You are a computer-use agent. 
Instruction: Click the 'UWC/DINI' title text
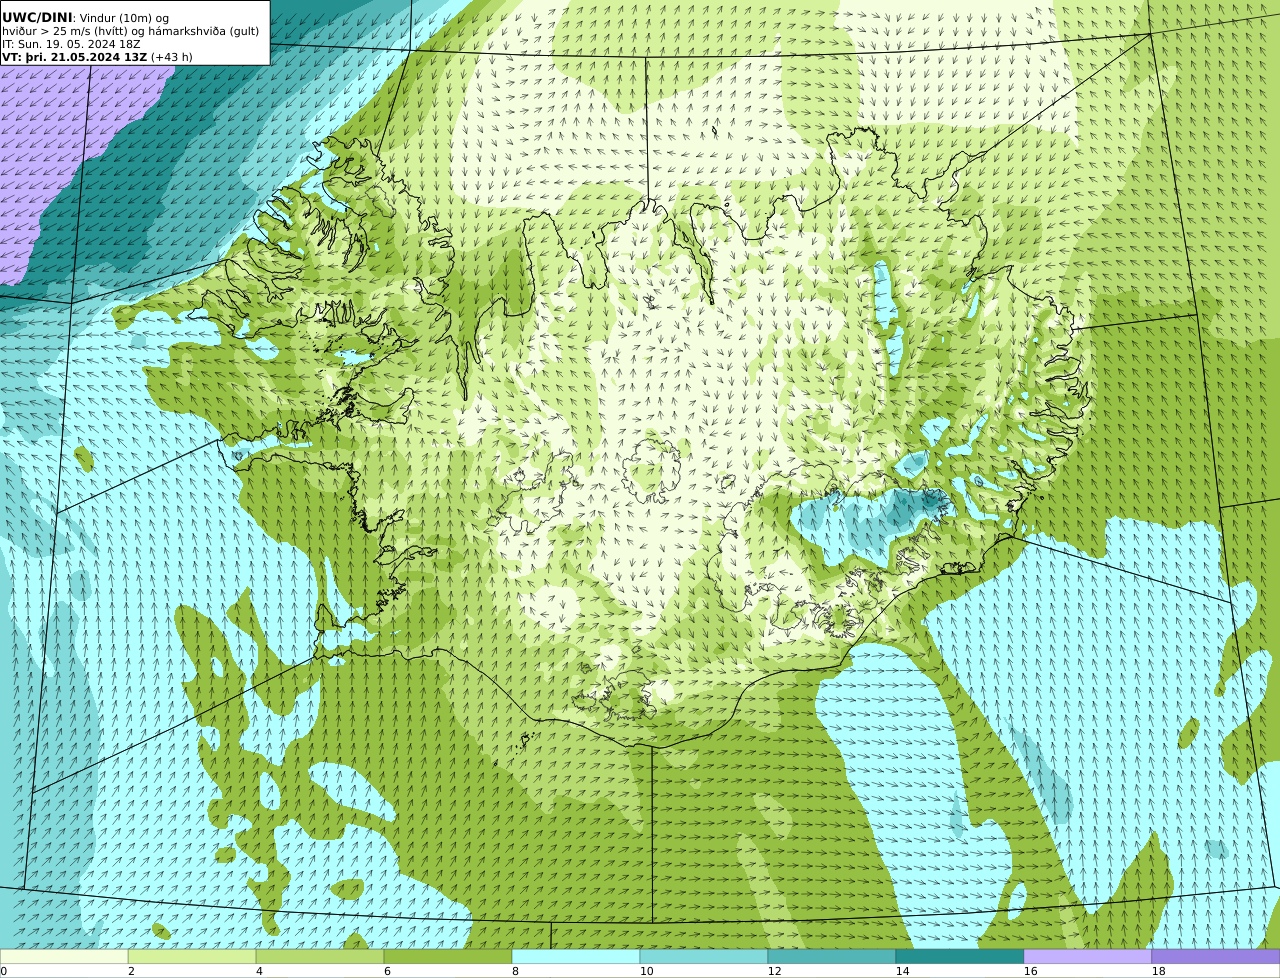coord(37,17)
